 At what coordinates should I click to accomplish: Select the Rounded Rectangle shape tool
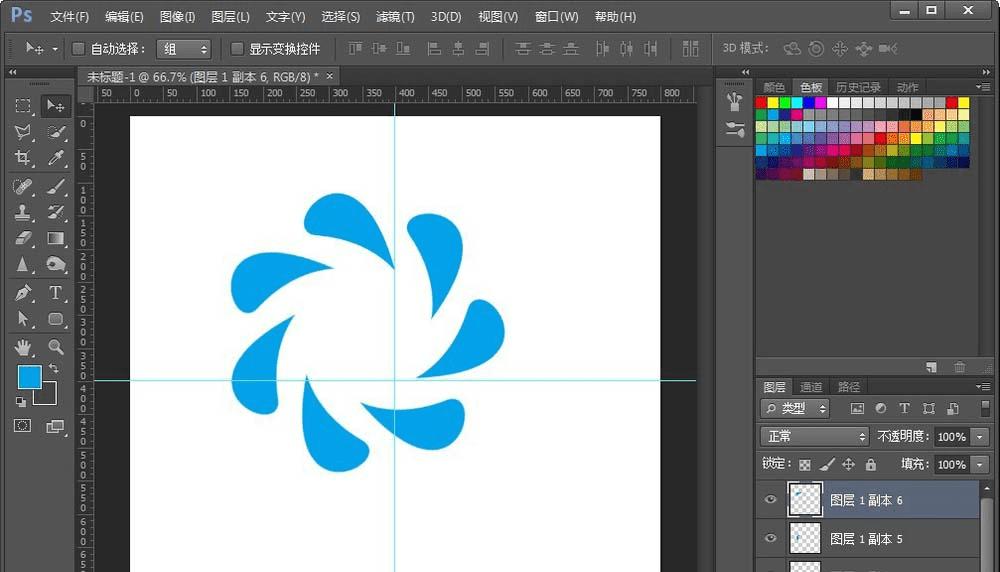coord(55,318)
